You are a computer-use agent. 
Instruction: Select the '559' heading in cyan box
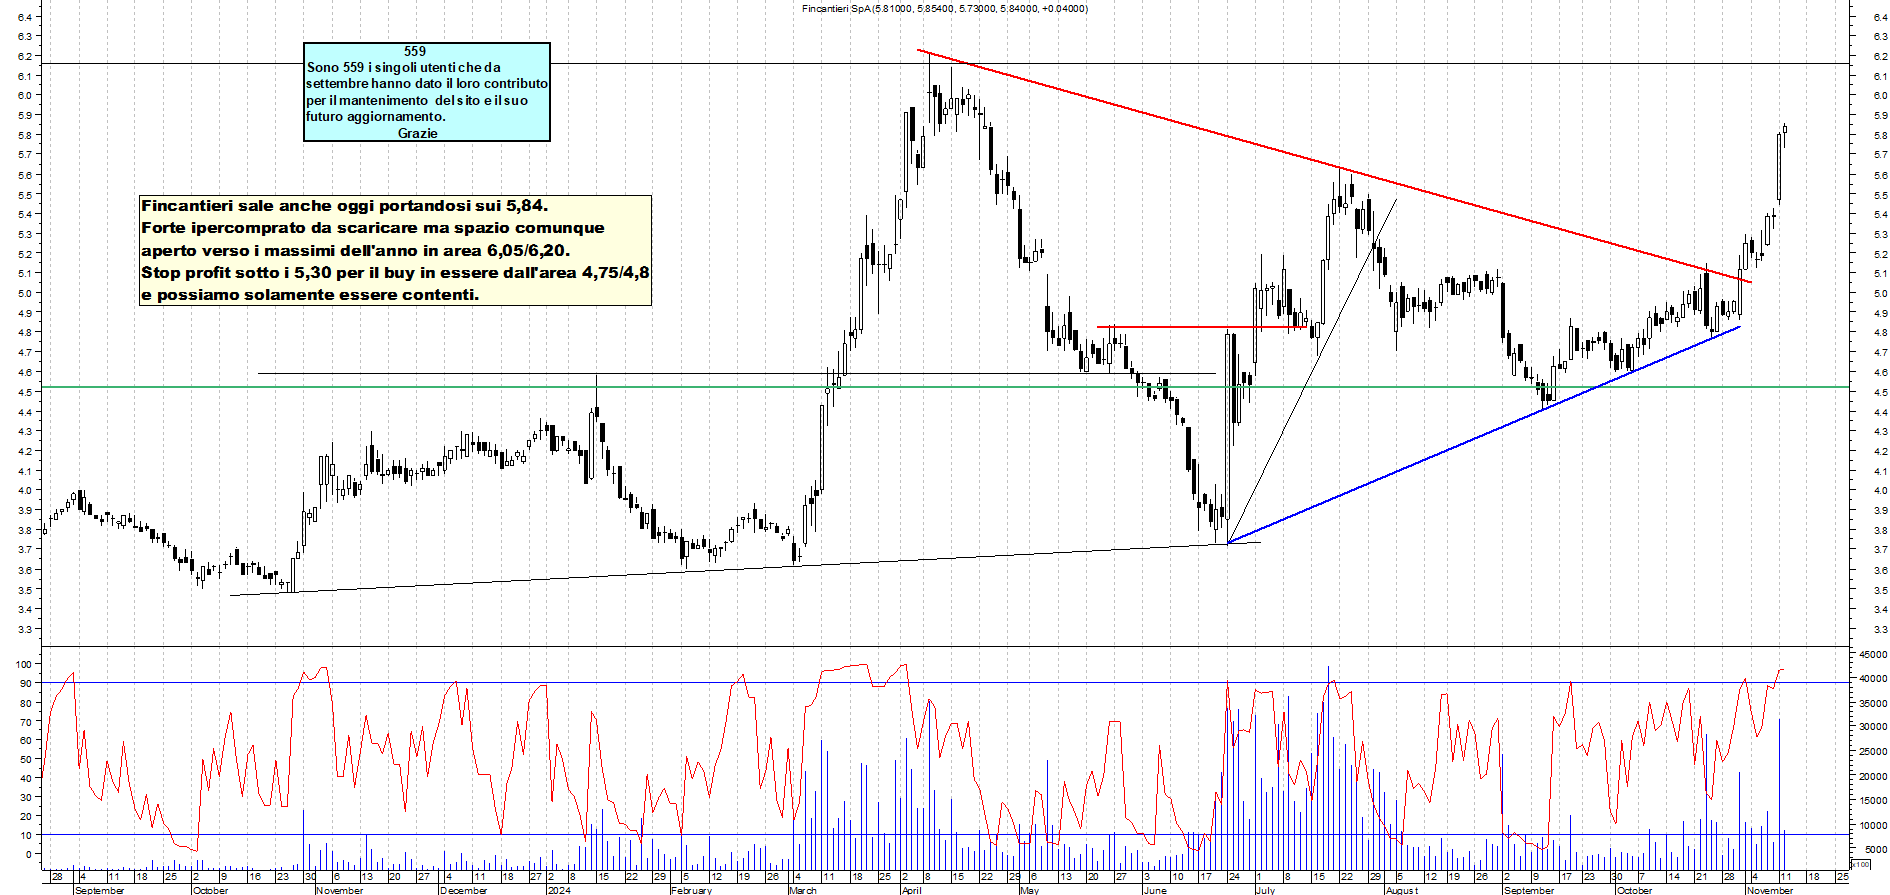point(415,51)
